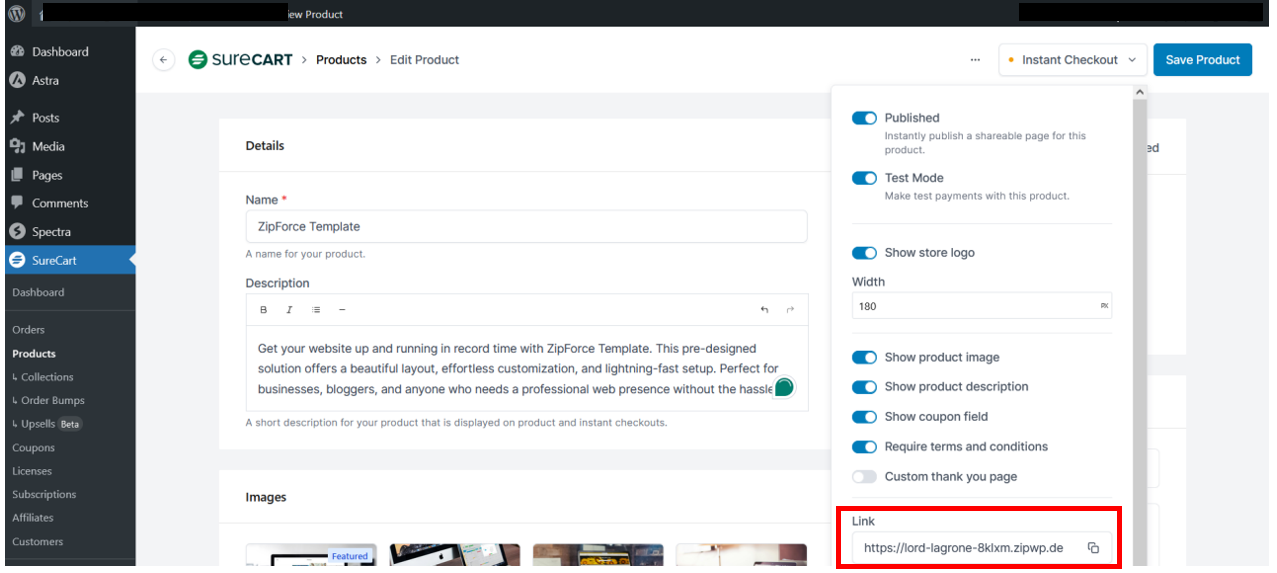Viewport: 1277px width, 573px height.
Task: Toggle the Published switch
Action: tap(864, 118)
